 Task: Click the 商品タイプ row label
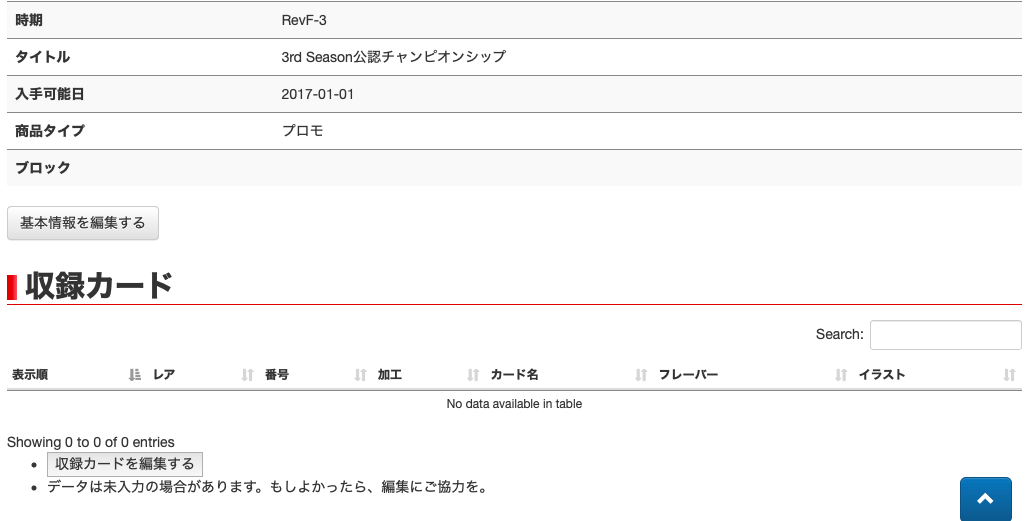(50, 131)
